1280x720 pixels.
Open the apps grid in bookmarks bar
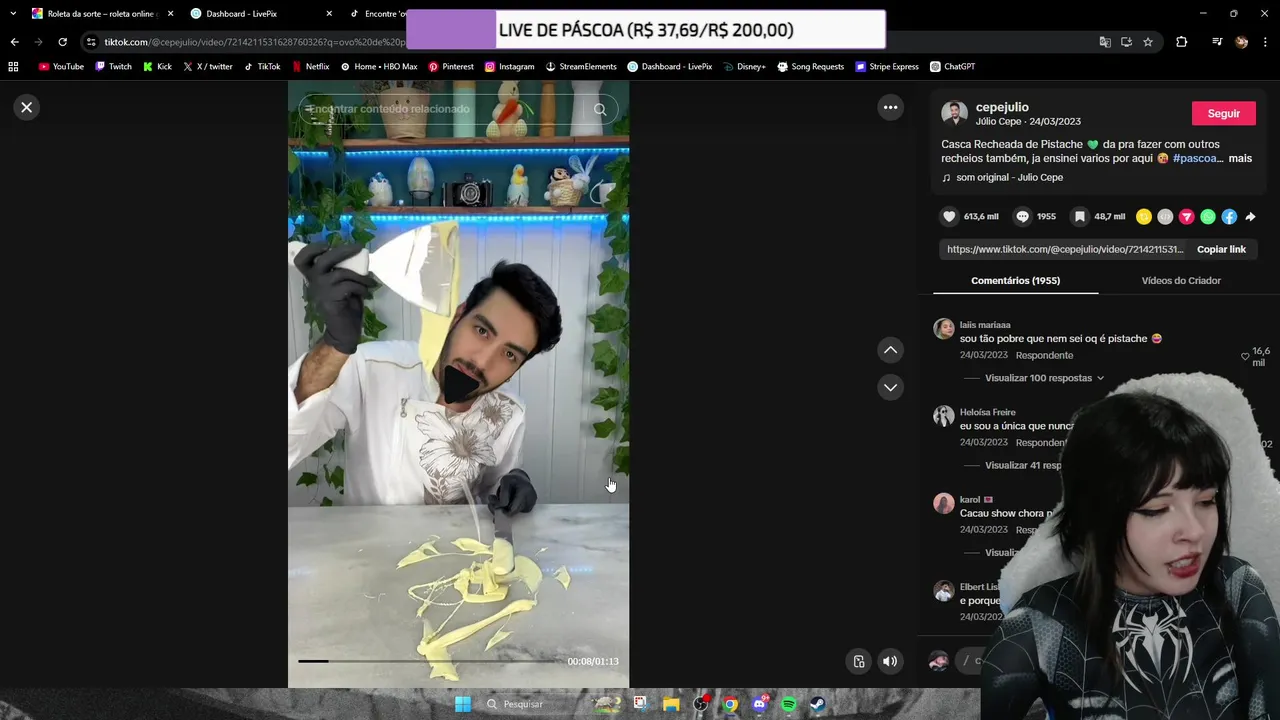[13, 67]
